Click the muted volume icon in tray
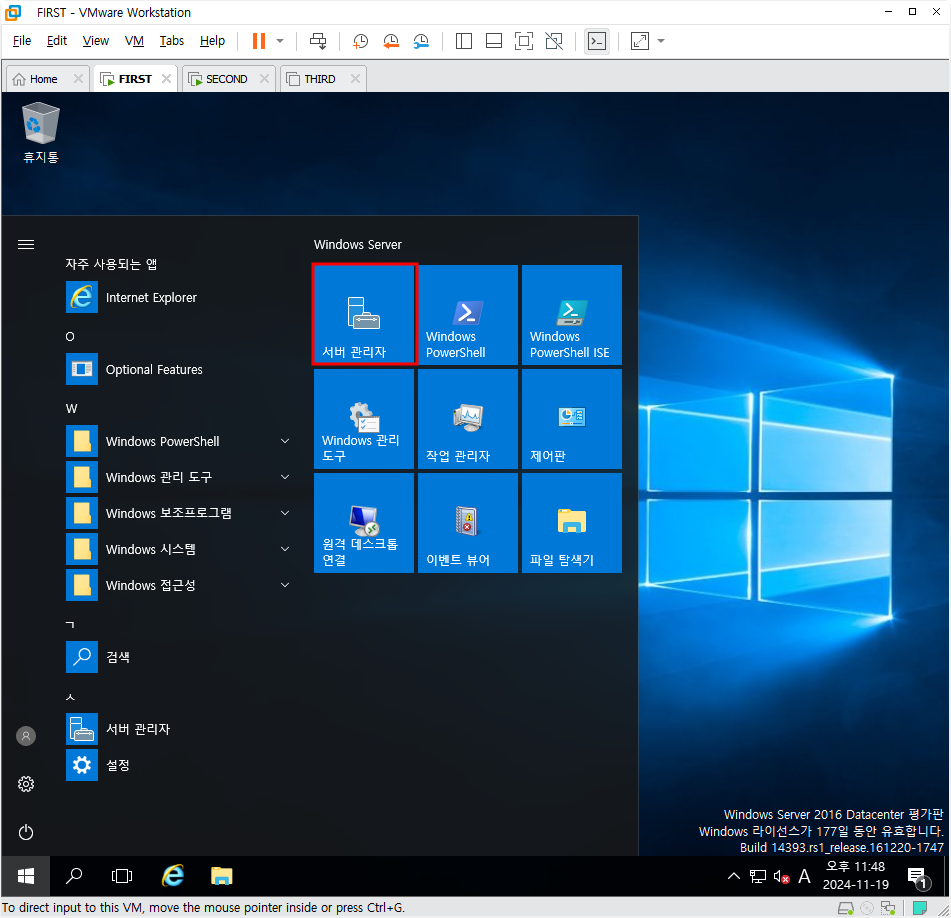Viewport: 951px width, 918px height. pyautogui.click(x=781, y=876)
